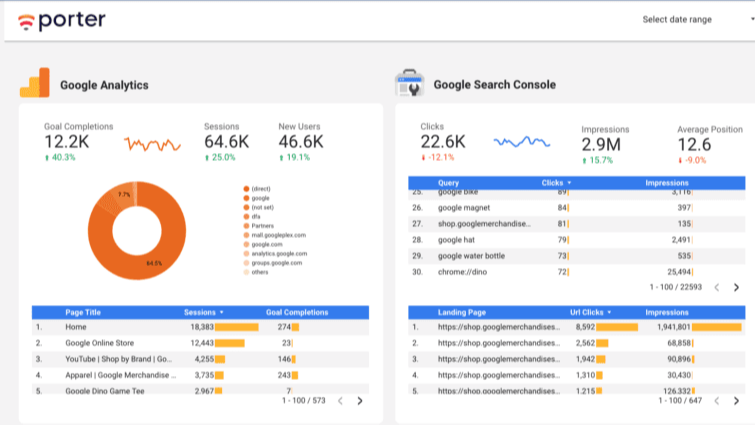Go to previous page of Page Title table
Screen dimensions: 755x425
pyautogui.click(x=338, y=400)
